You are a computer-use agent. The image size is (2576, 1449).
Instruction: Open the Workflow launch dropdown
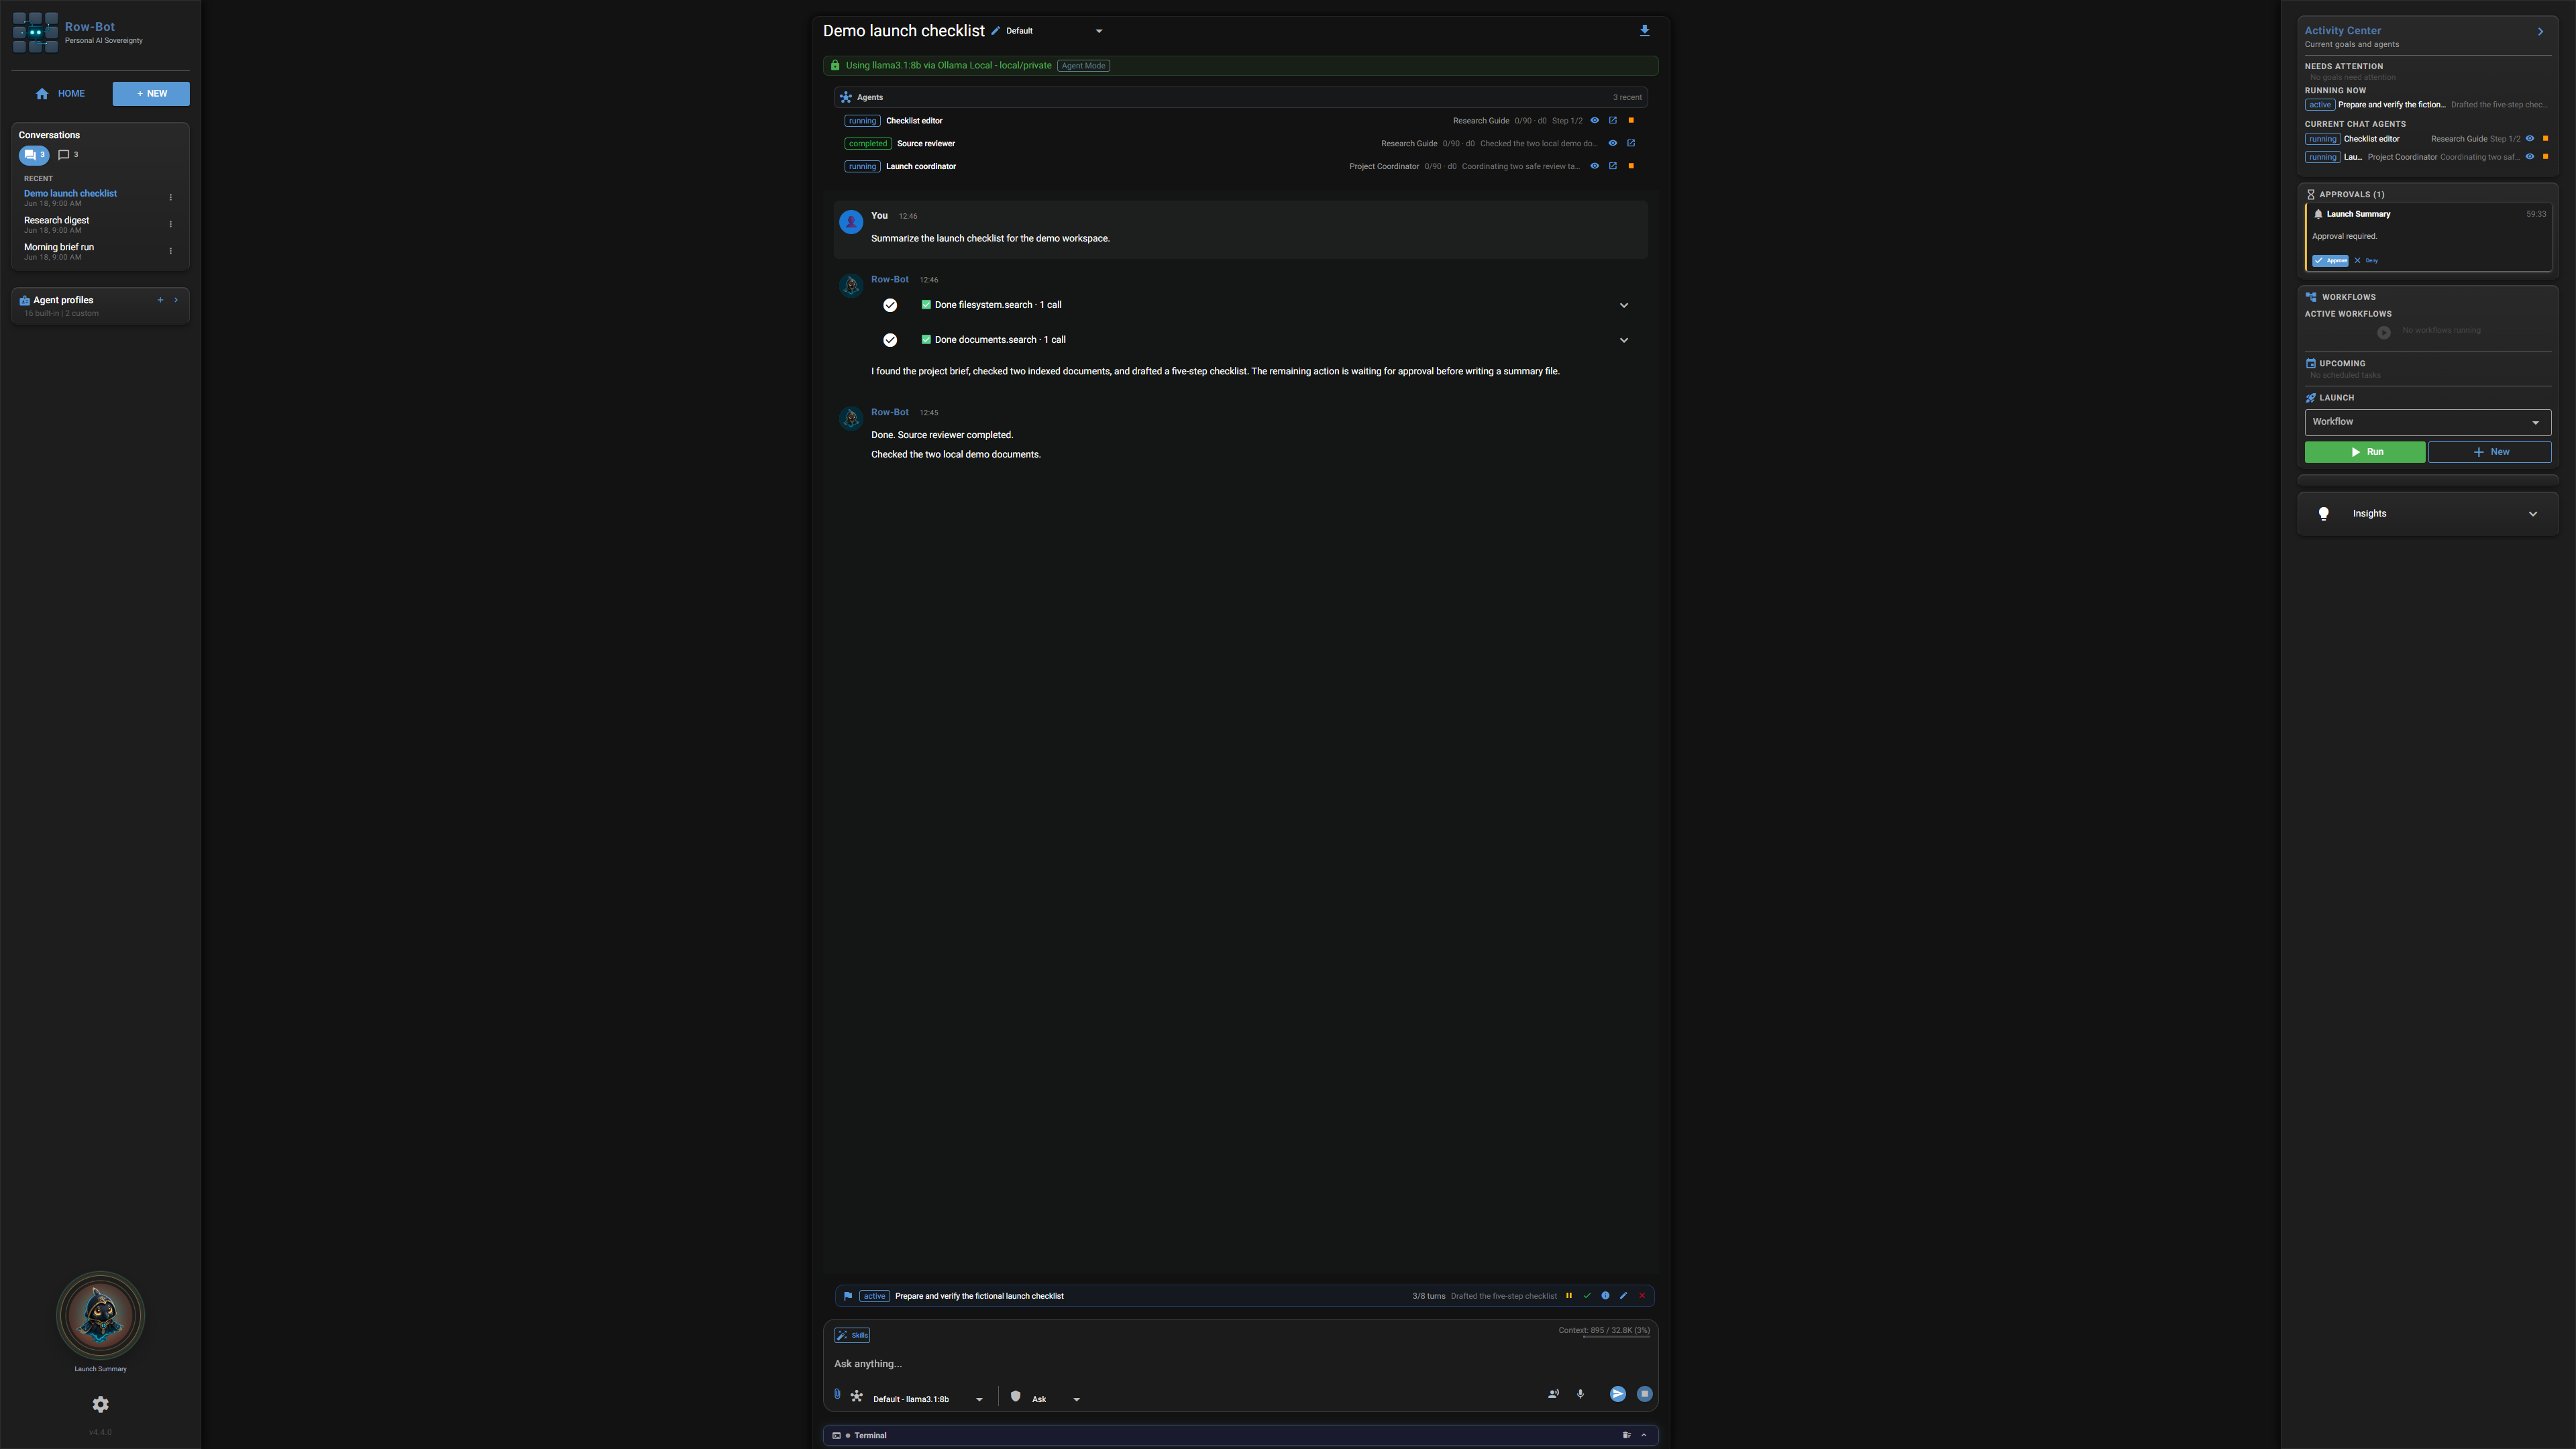click(x=2427, y=422)
